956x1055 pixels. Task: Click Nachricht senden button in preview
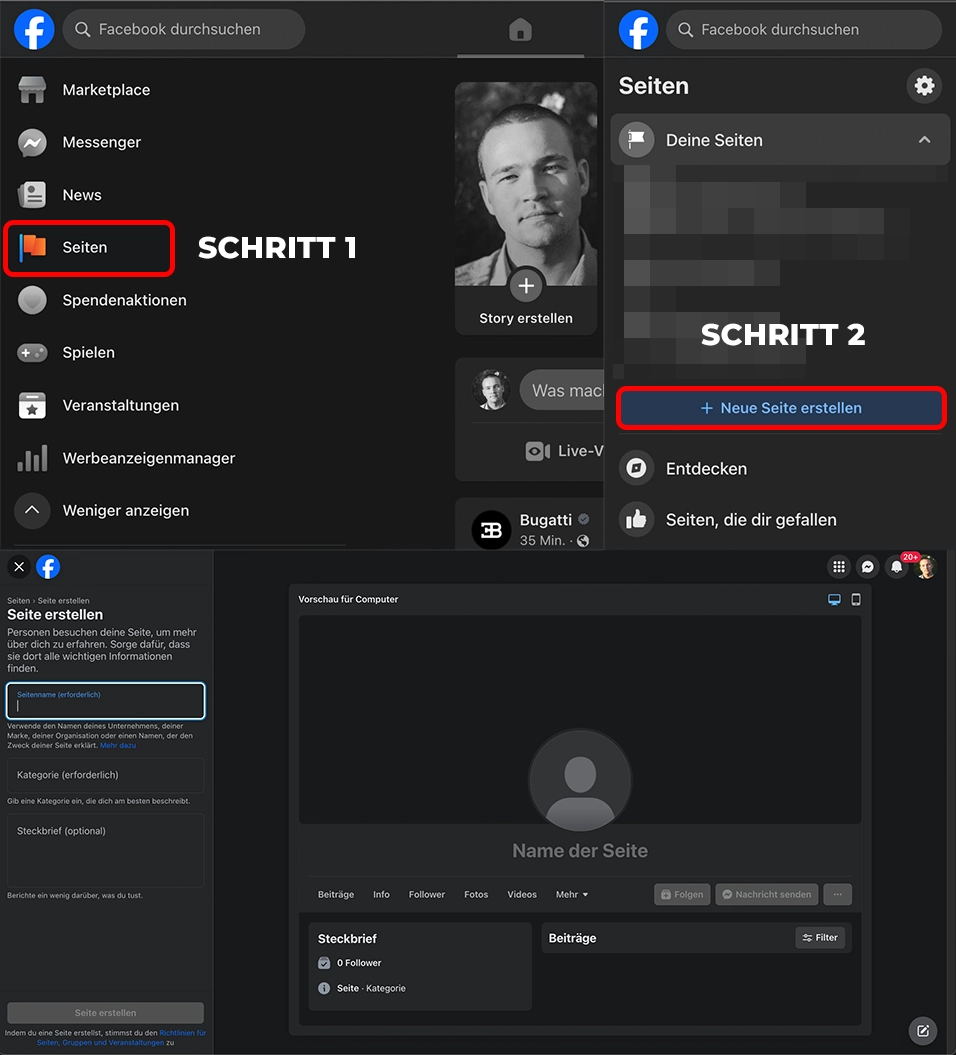point(767,894)
